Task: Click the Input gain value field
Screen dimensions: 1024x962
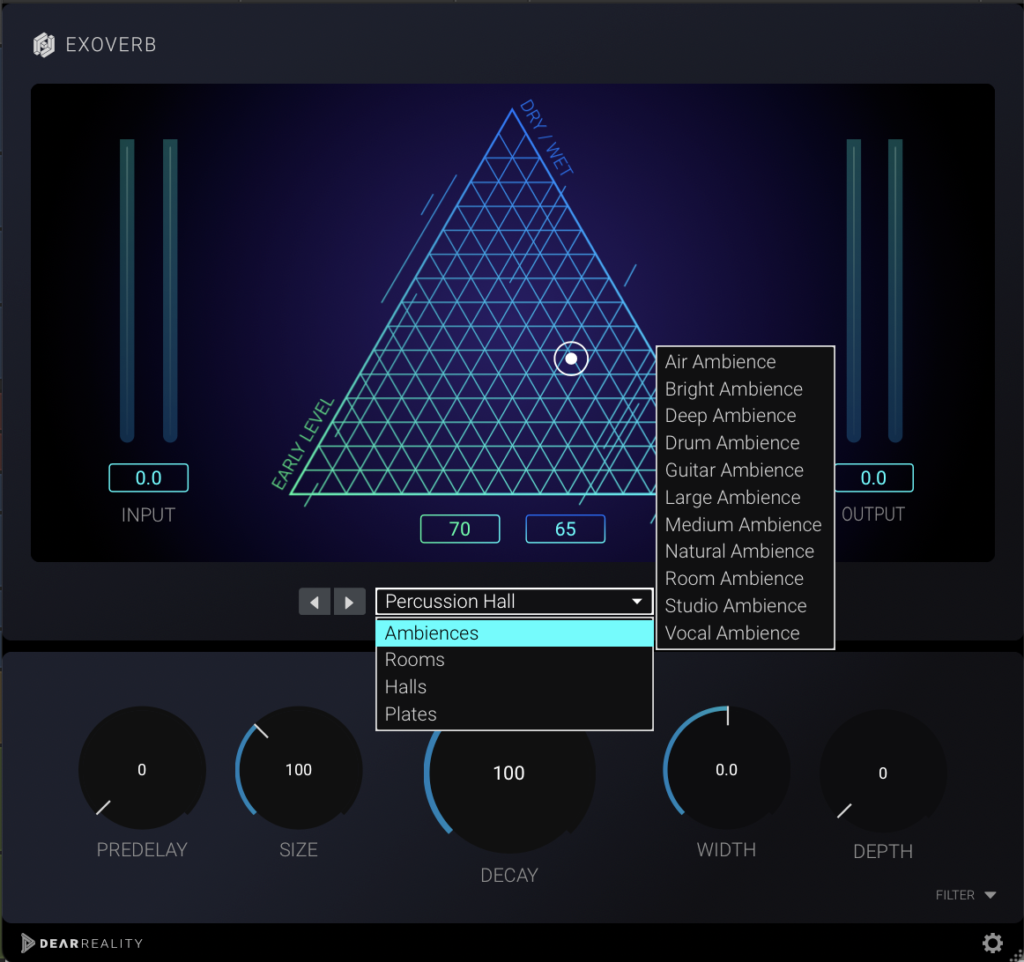Action: pos(148,478)
